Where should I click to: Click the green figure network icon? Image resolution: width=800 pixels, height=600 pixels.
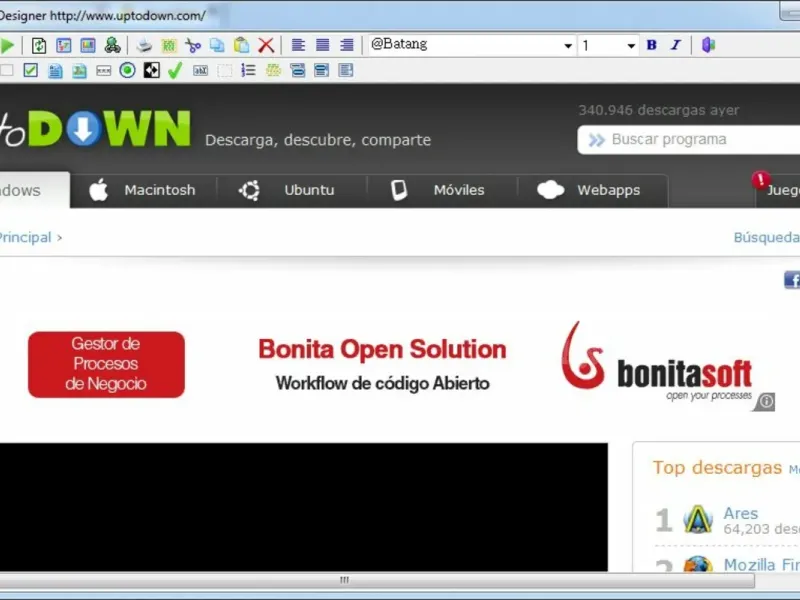coord(112,45)
